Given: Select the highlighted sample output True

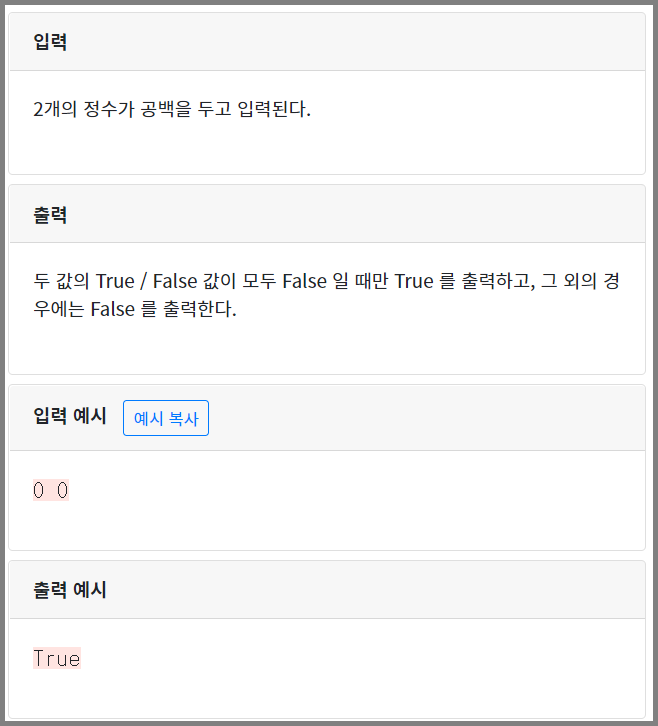Looking at the screenshot, I should point(57,658).
